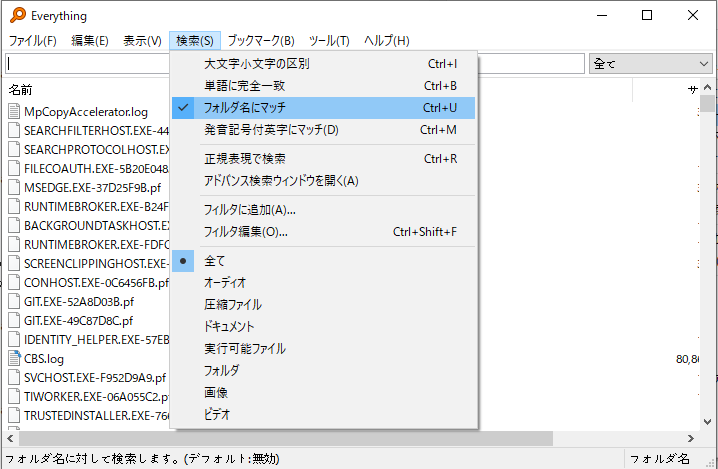Screen dimensions: 718x469
Task: Click the Everything magnifier app icon
Action: [18, 15]
